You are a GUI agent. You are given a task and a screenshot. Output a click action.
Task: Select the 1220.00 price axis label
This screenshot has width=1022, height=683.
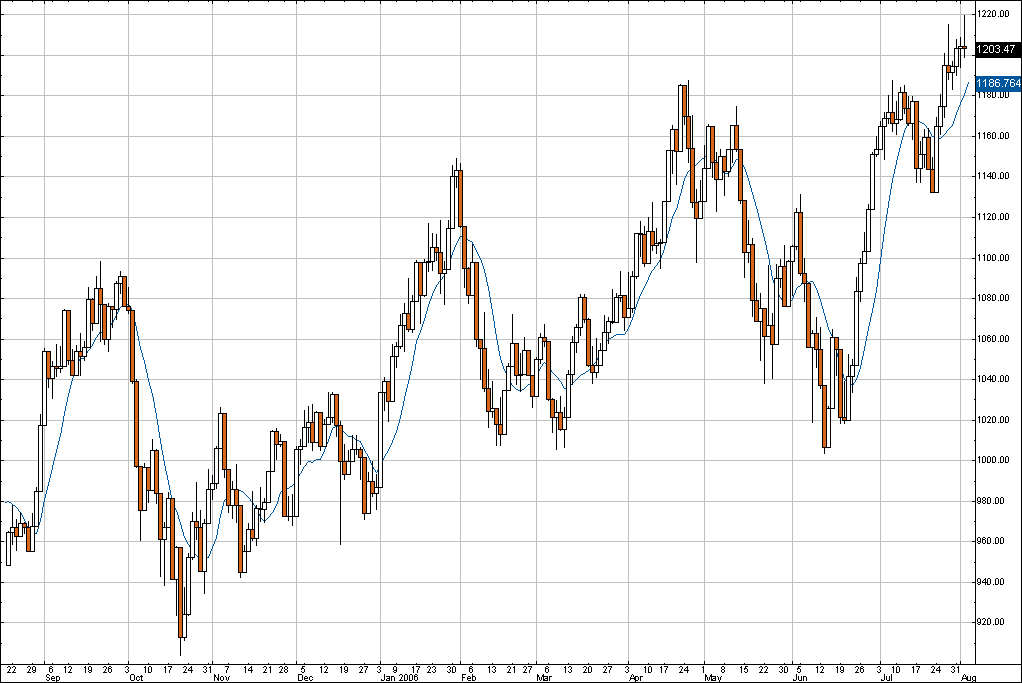click(995, 14)
